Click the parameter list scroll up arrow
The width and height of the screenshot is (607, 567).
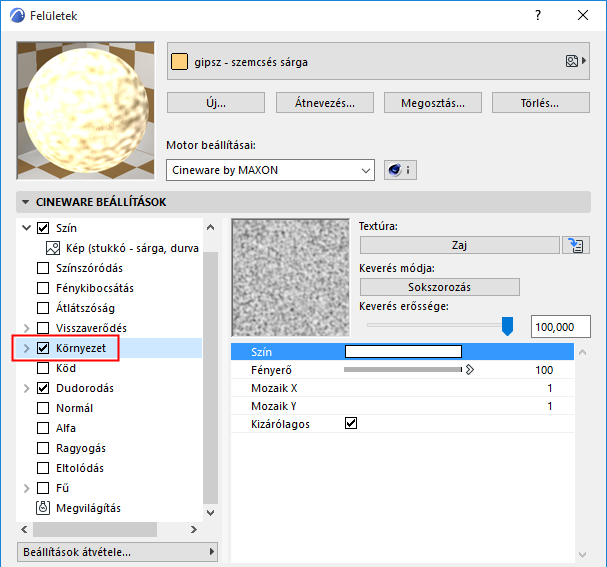pos(582,352)
